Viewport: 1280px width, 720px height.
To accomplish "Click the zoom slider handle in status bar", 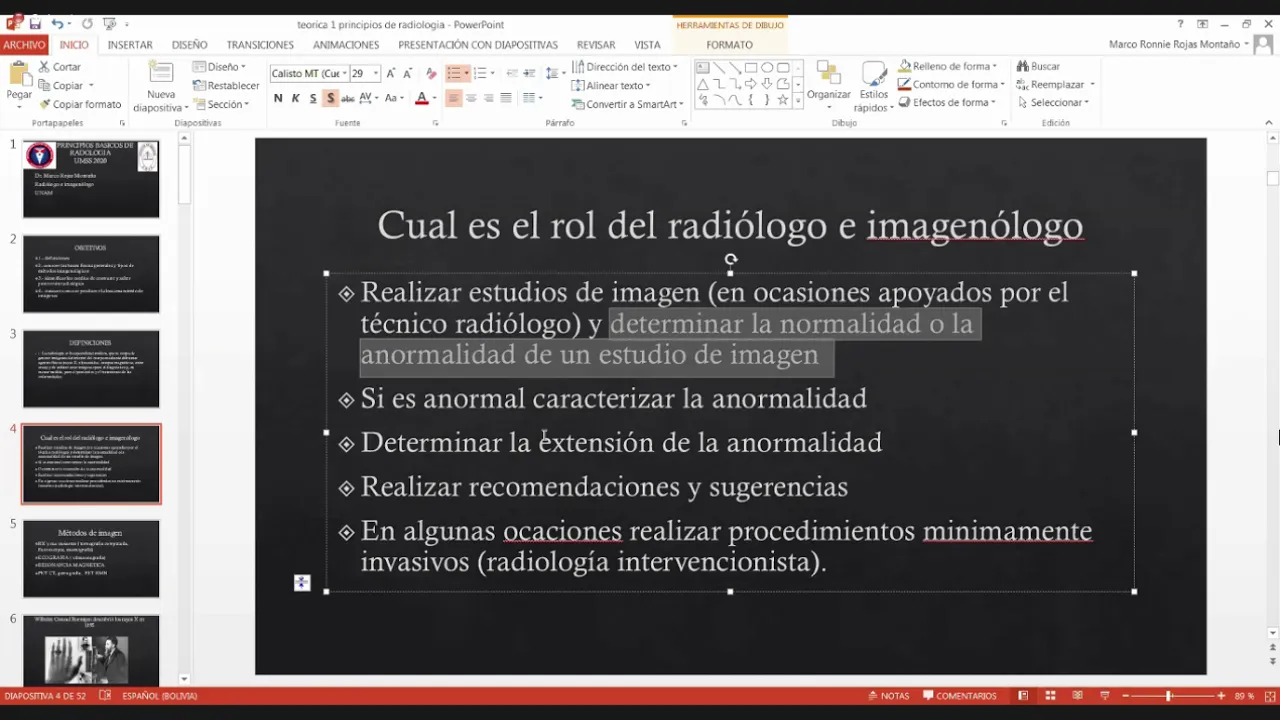I will pyautogui.click(x=1168, y=696).
